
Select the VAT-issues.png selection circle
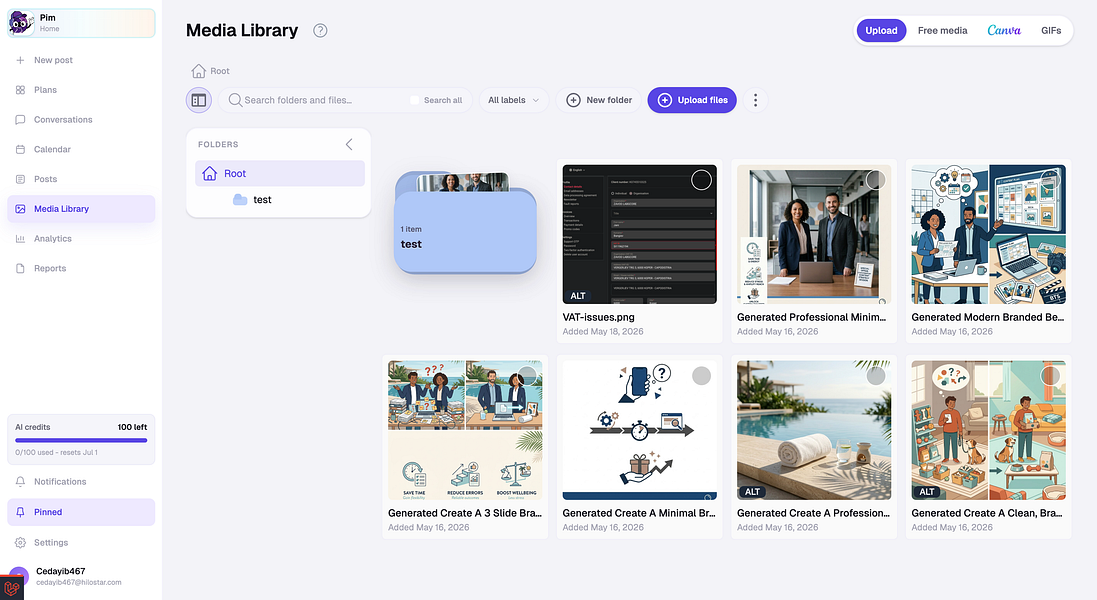click(x=701, y=180)
